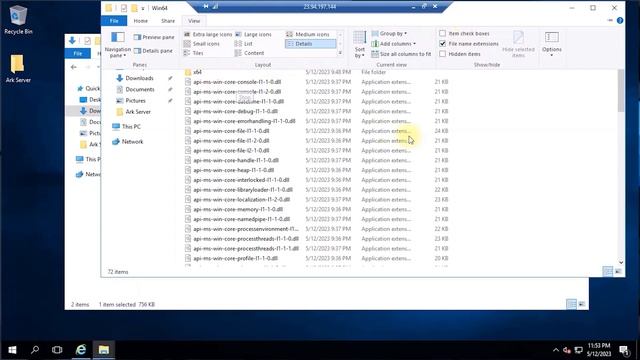Screen dimensions: 640x360
Task: Show hidden tray icons chevron
Action: pyautogui.click(x=556, y=350)
